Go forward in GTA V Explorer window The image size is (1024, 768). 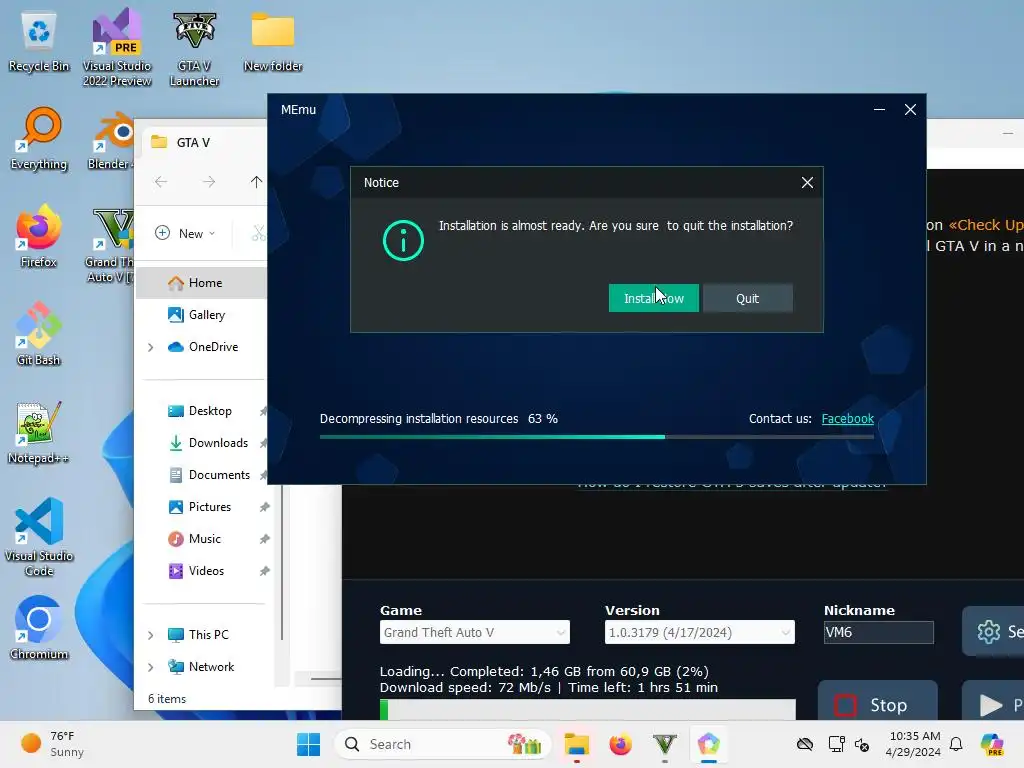pyautogui.click(x=208, y=182)
